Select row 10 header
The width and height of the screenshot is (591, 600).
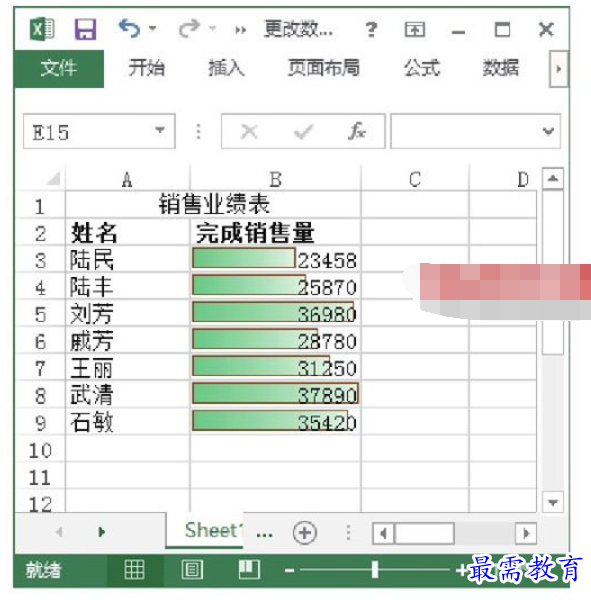pos(40,450)
